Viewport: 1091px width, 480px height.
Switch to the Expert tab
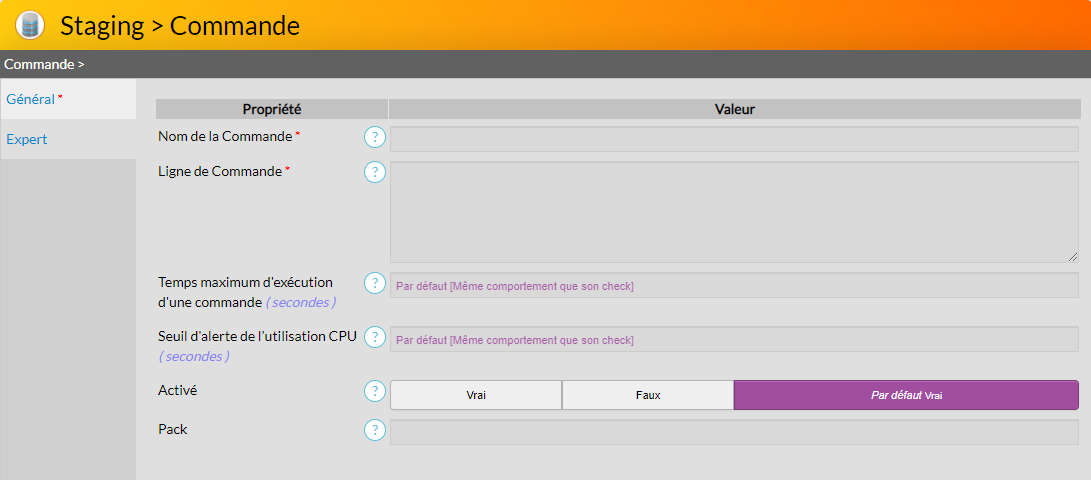tap(27, 139)
